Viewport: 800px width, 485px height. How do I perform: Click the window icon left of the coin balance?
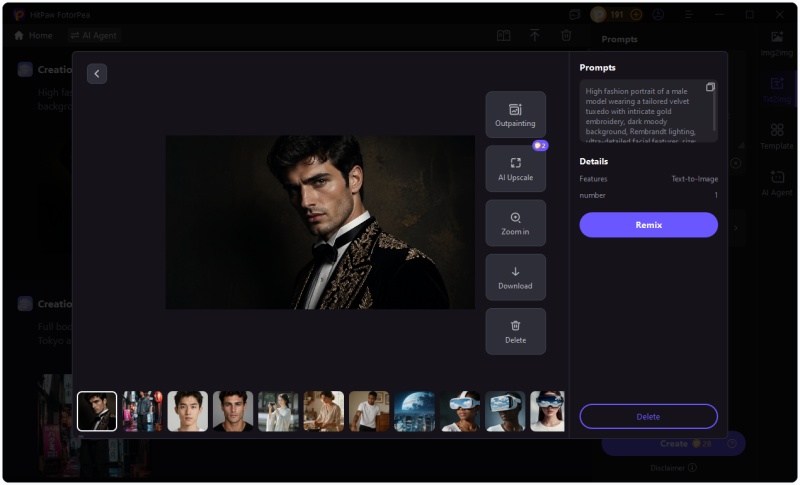click(575, 14)
